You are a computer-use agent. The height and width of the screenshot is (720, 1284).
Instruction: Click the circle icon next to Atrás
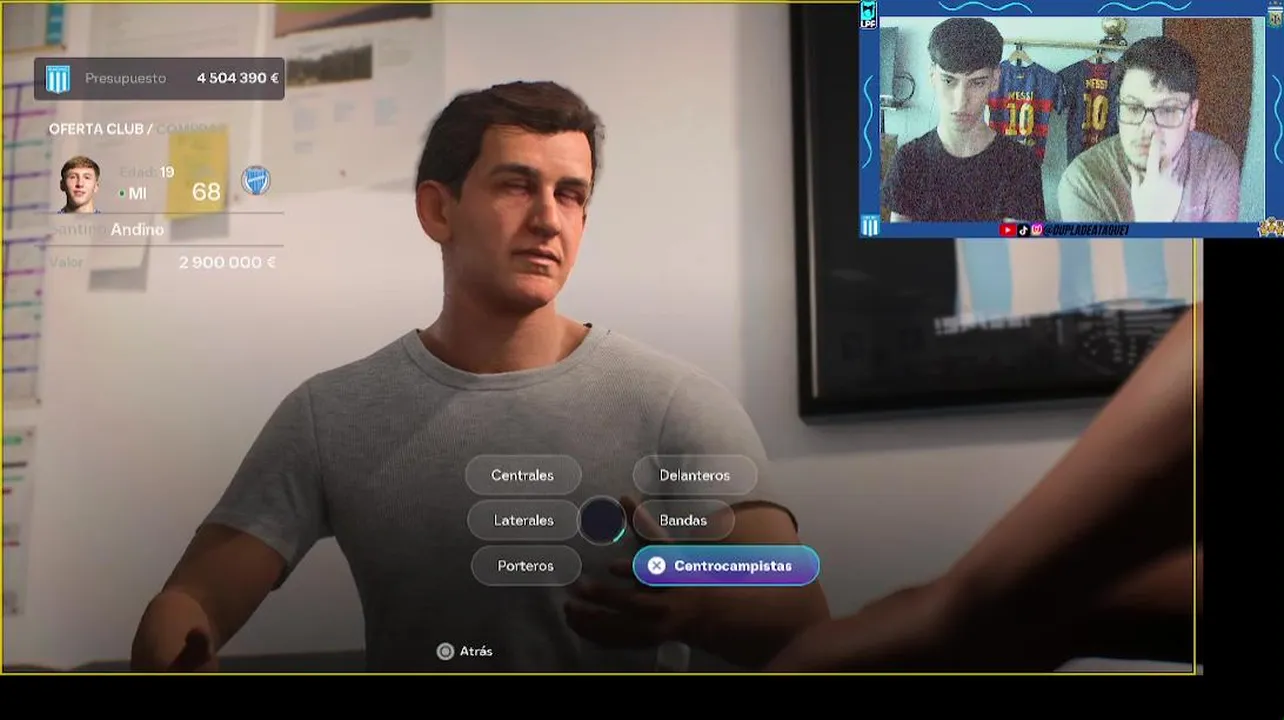445,651
